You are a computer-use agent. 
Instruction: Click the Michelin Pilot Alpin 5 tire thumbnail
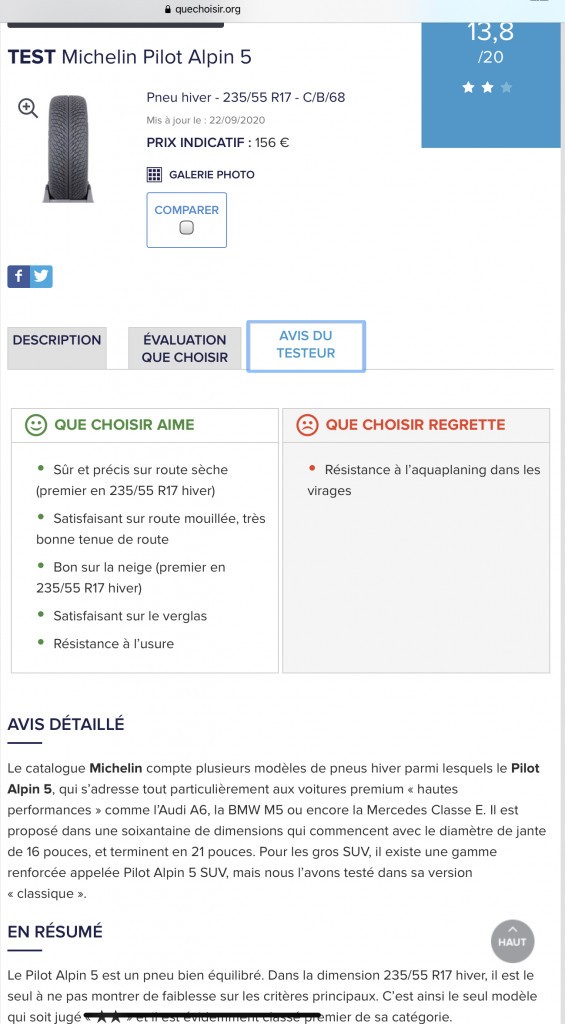tap(69, 148)
